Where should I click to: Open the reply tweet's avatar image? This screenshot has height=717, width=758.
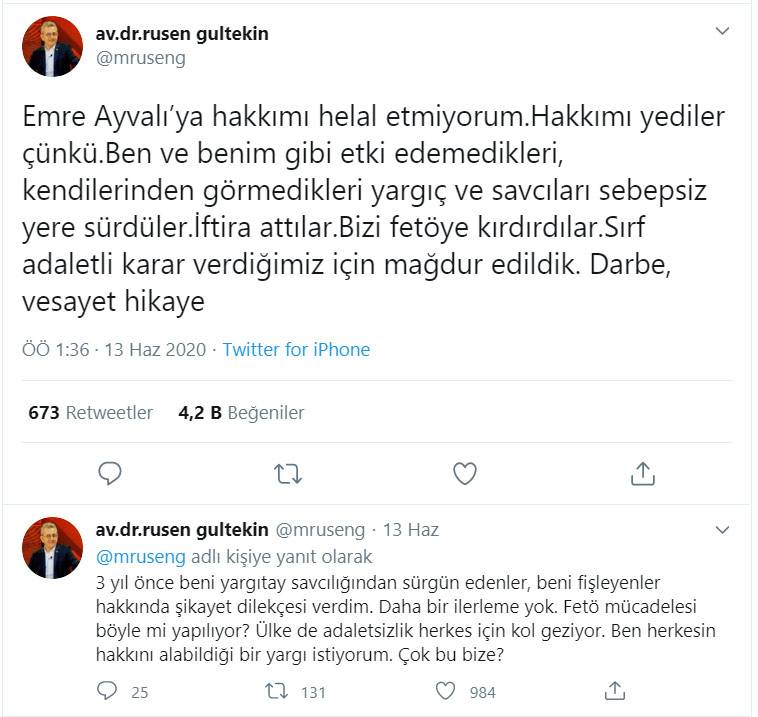coord(52,548)
